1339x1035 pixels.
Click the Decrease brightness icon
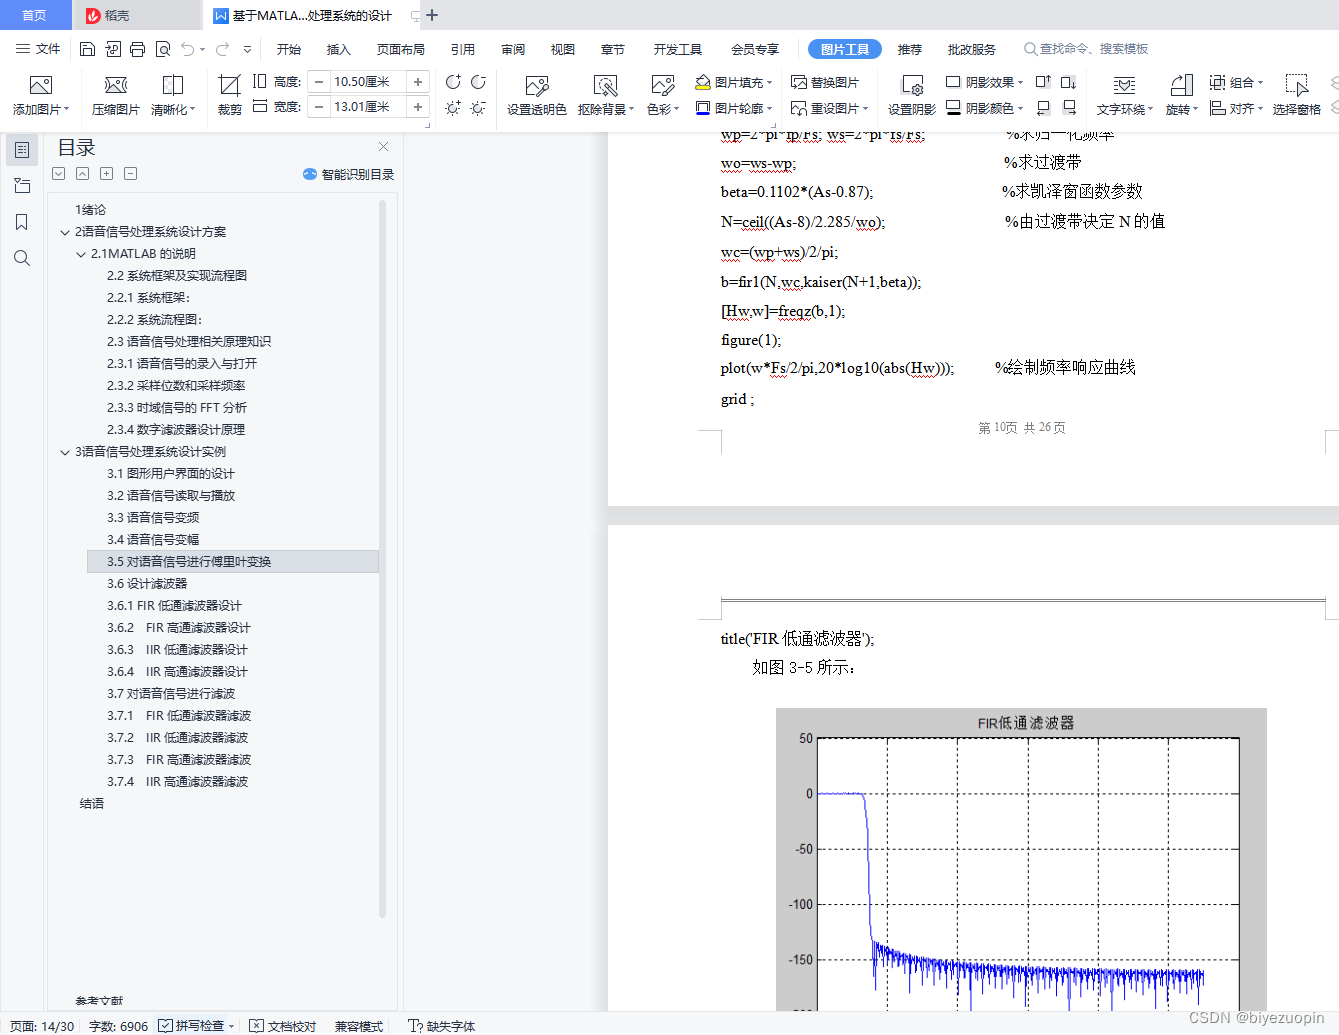pyautogui.click(x=478, y=107)
